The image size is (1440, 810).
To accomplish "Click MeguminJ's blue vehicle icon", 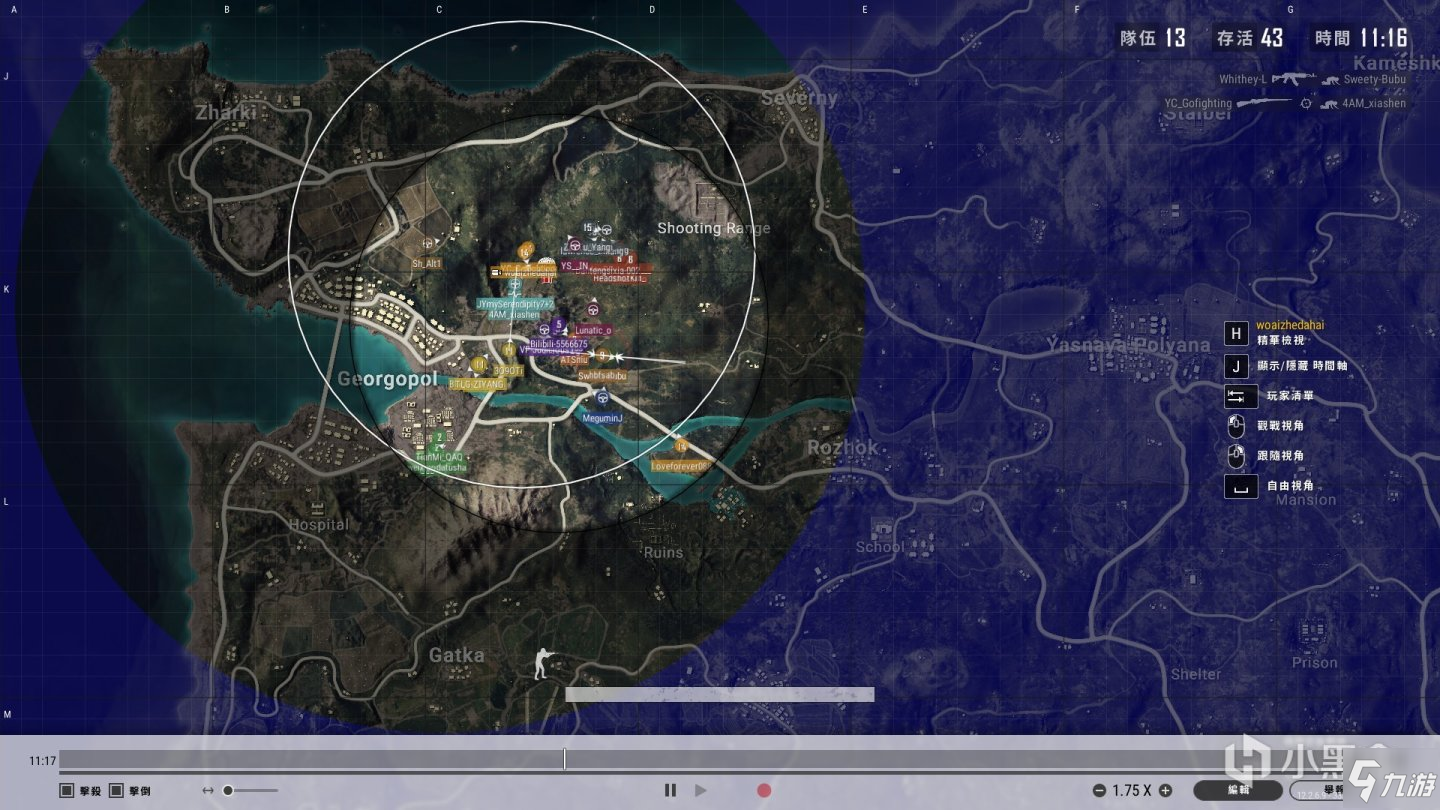I will tap(602, 397).
